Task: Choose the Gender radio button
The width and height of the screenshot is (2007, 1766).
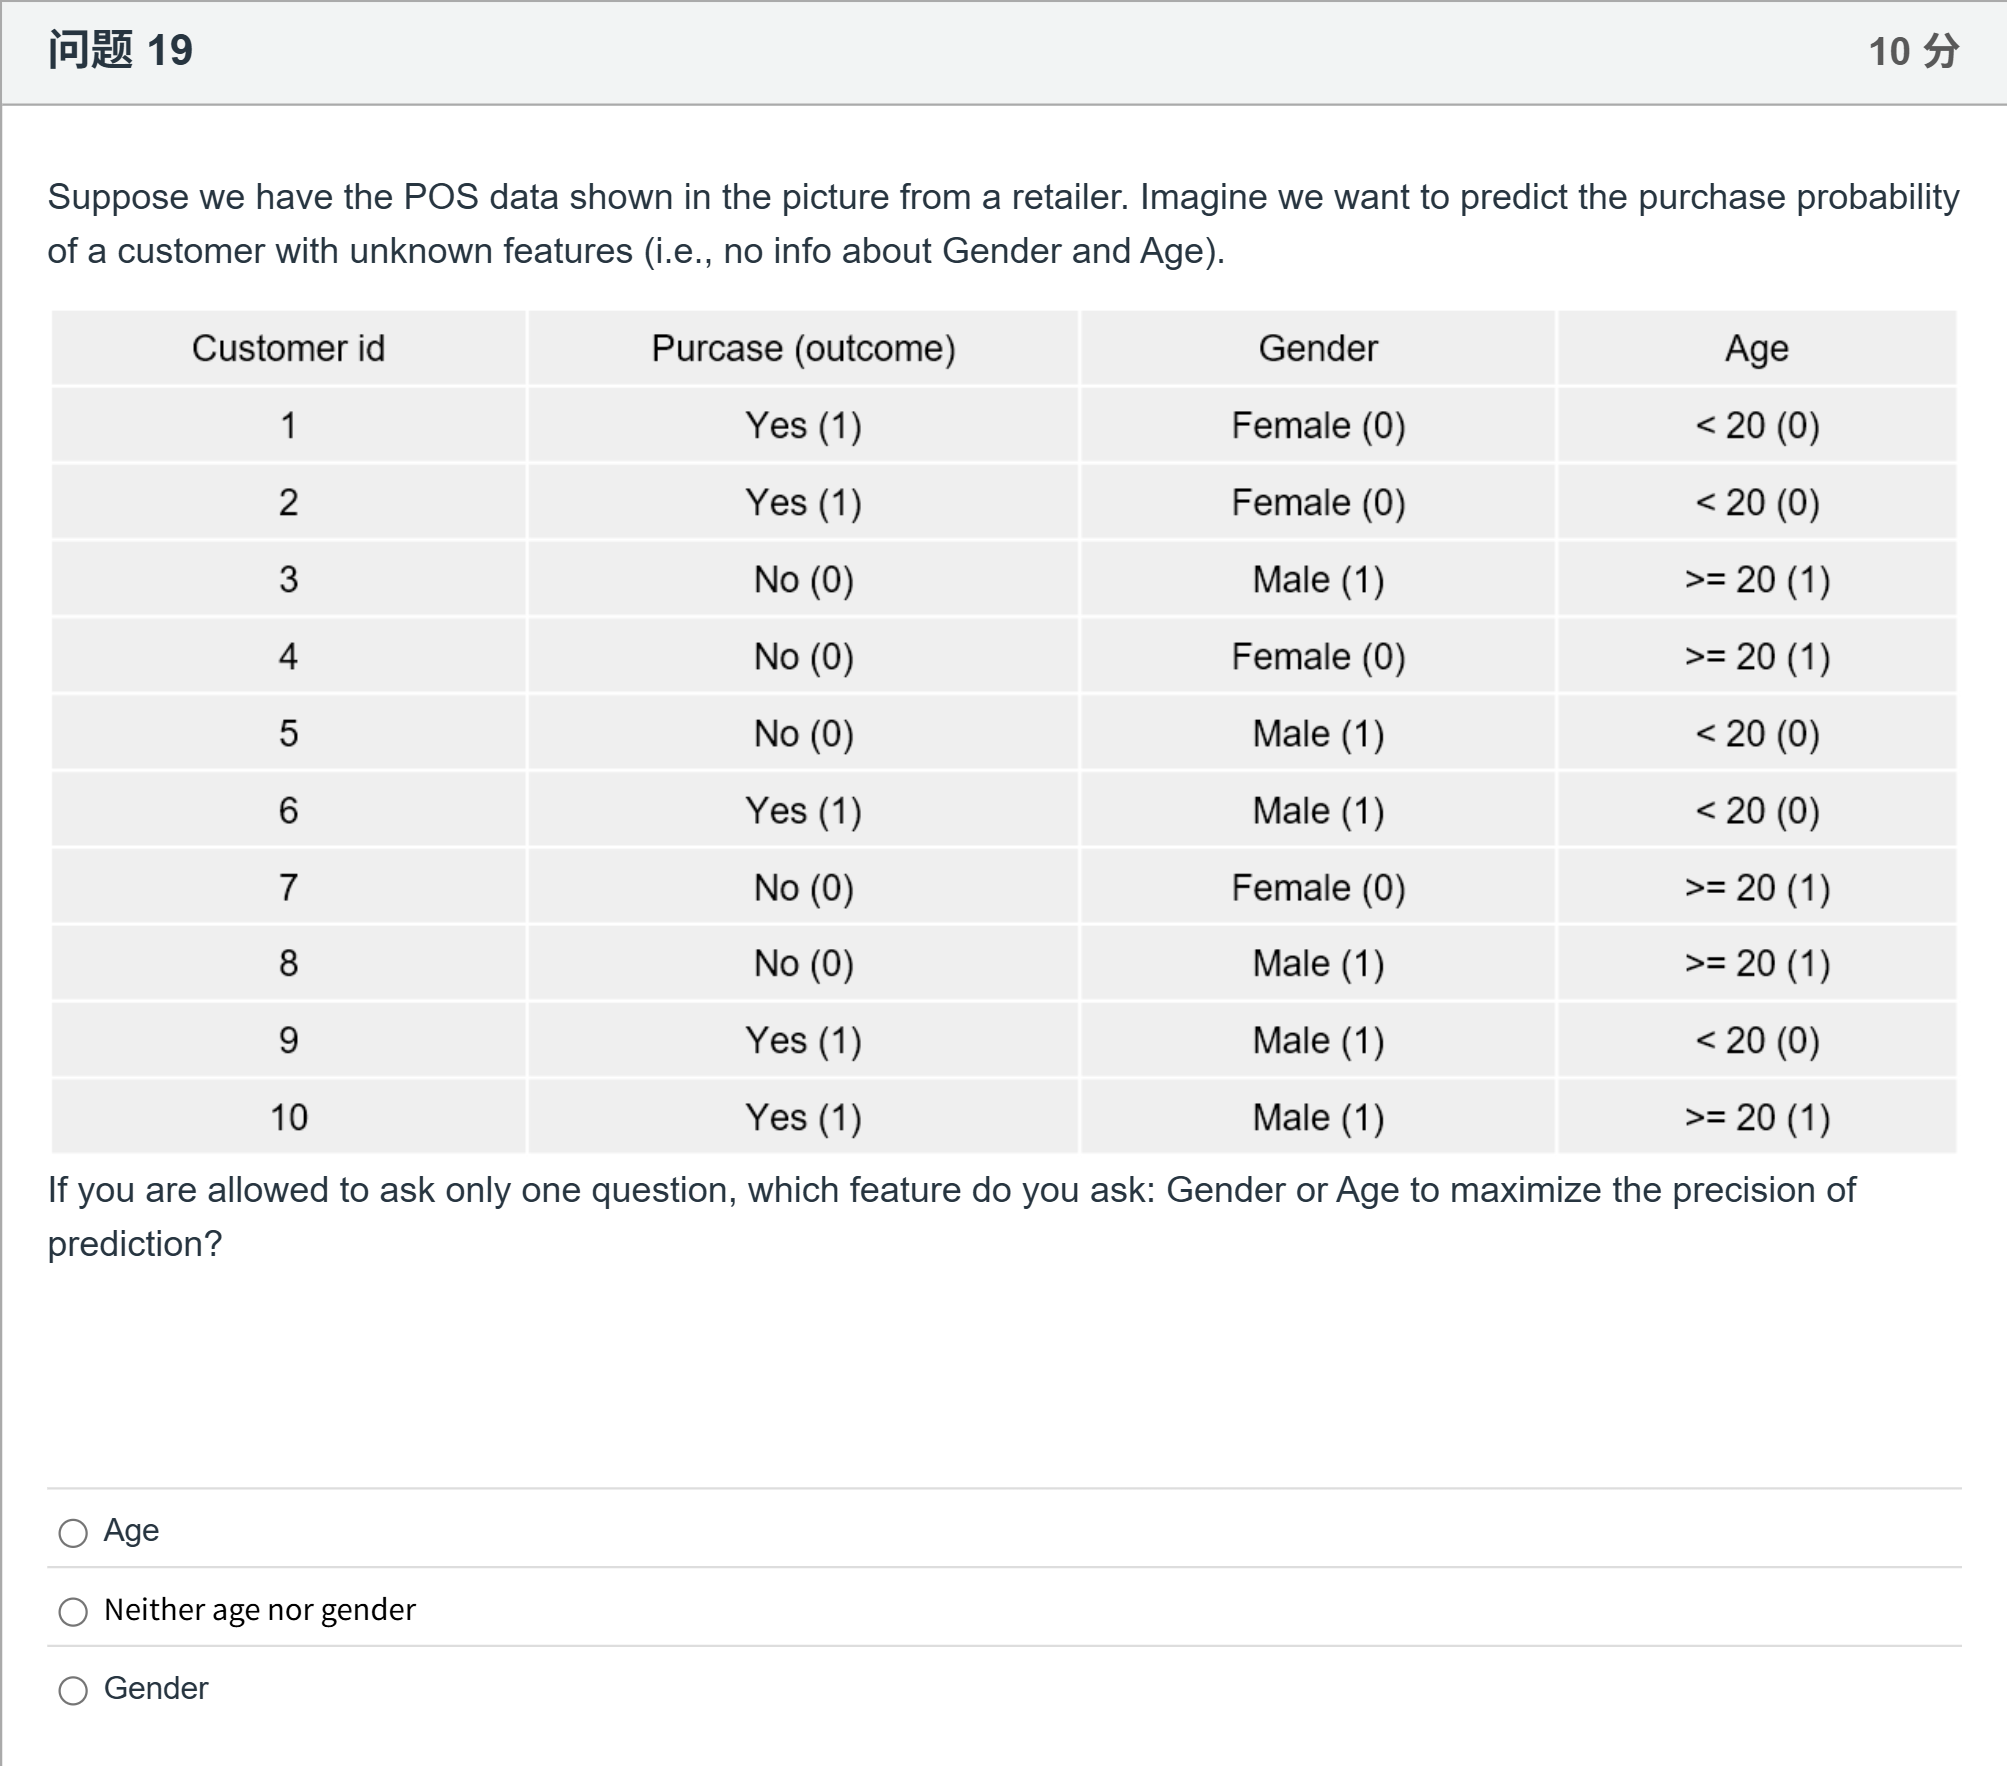Action: coord(73,1691)
